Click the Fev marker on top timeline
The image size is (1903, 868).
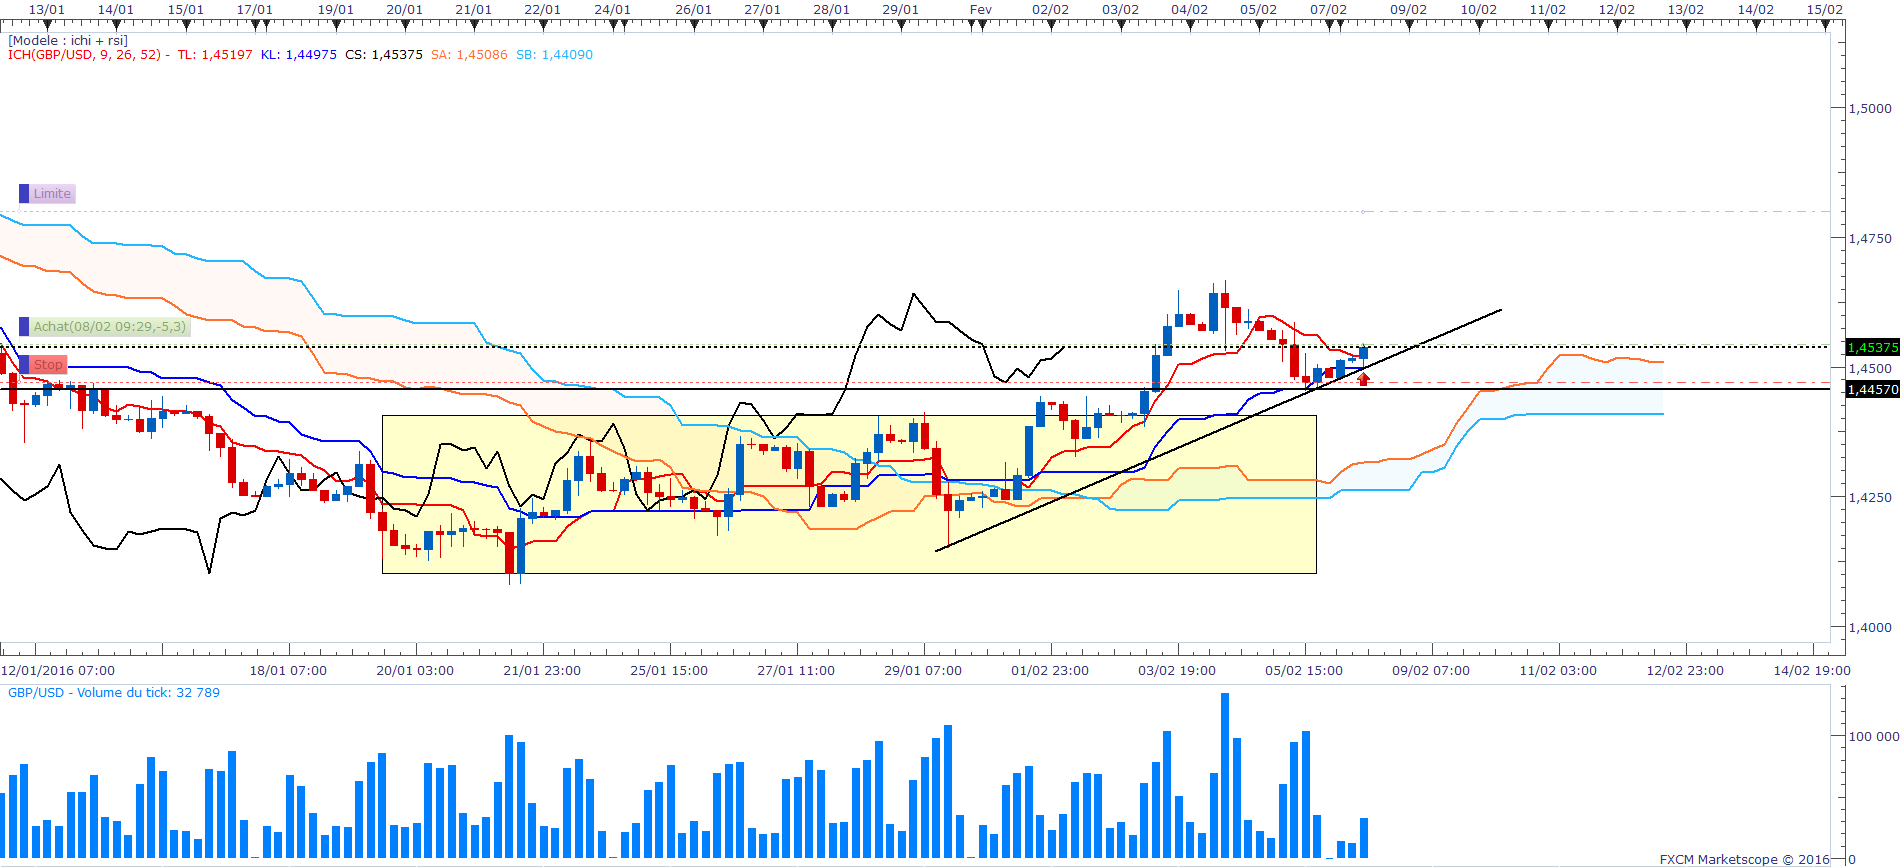[981, 10]
